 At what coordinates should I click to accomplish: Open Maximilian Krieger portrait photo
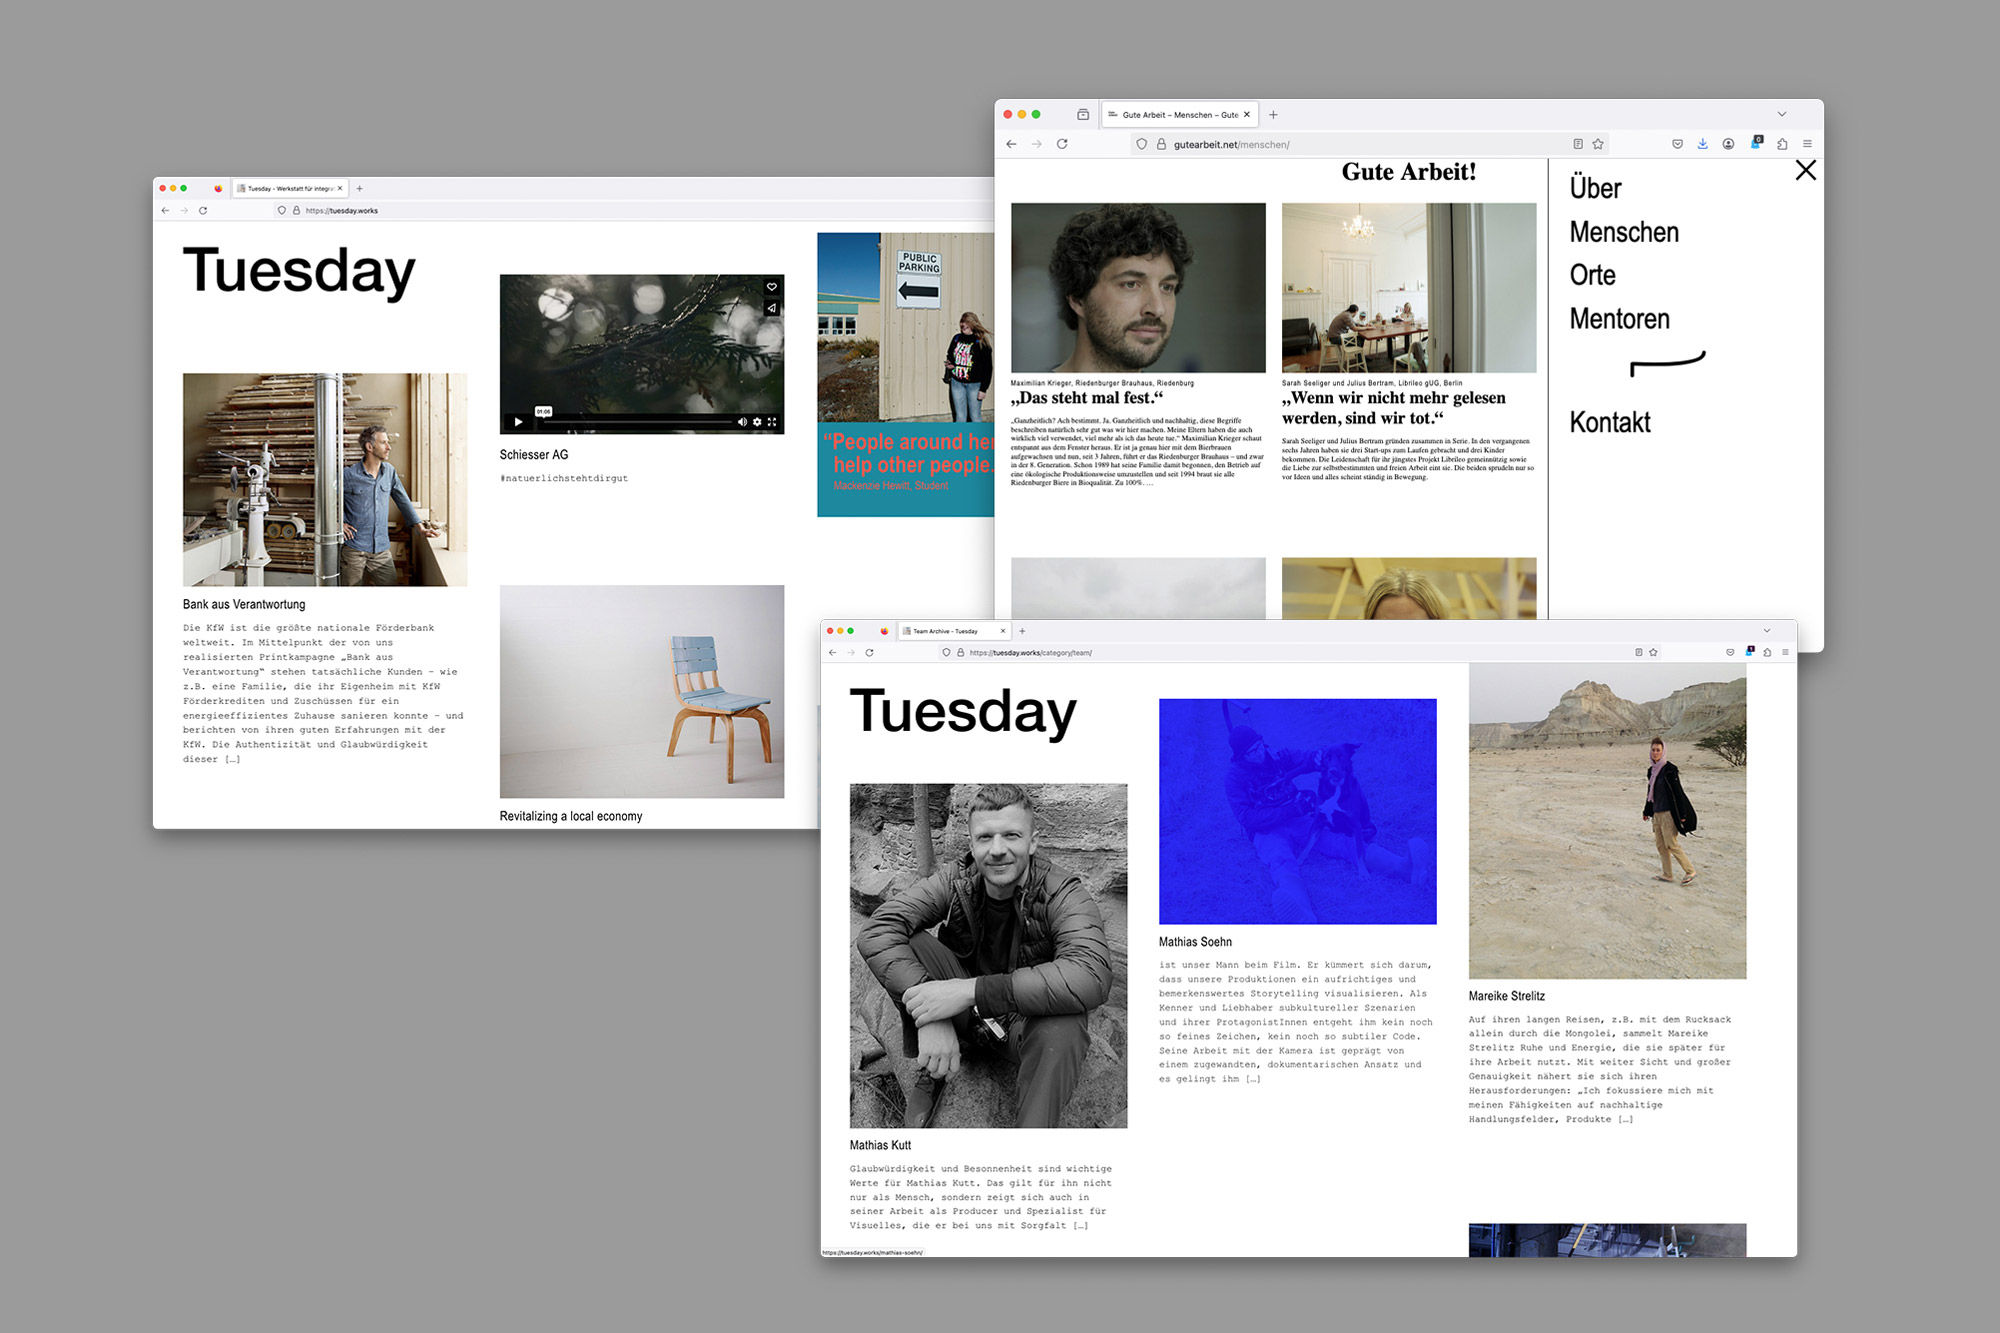(x=1138, y=288)
